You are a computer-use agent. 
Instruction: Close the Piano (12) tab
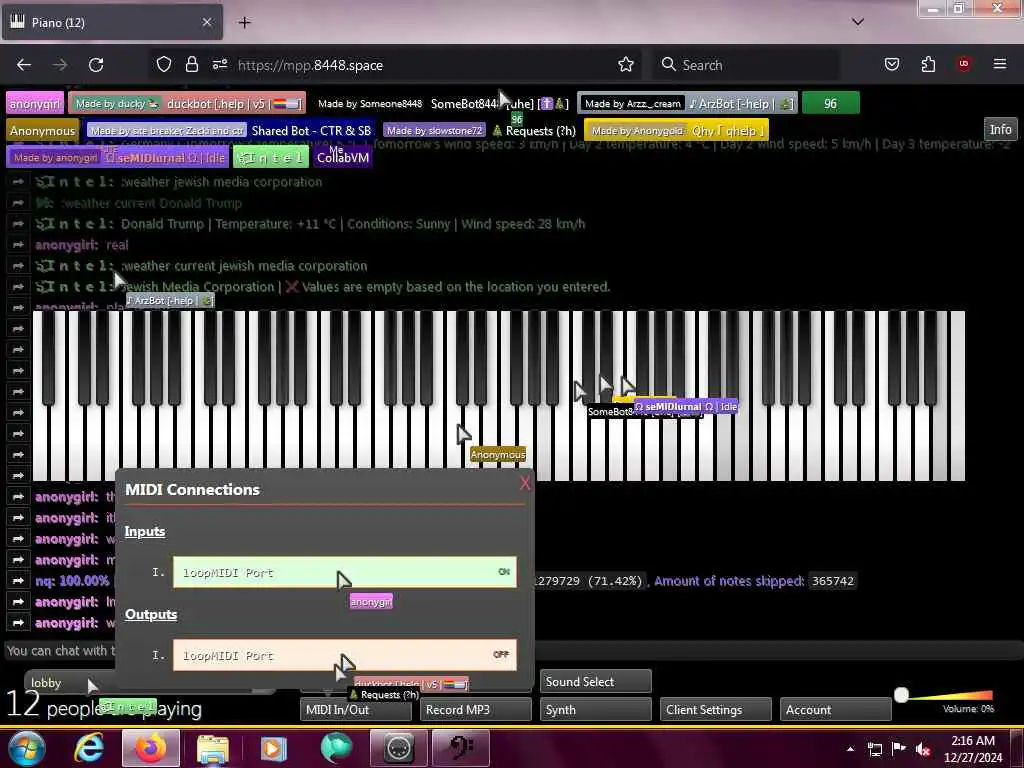pyautogui.click(x=207, y=22)
